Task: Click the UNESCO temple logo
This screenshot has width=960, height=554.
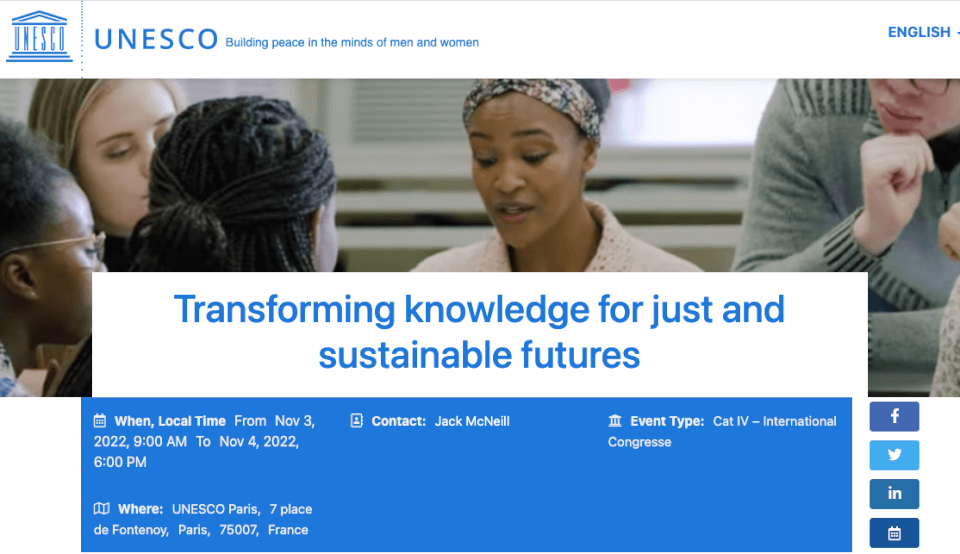Action: coord(40,37)
